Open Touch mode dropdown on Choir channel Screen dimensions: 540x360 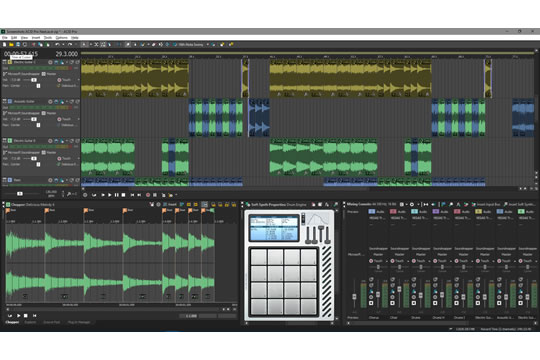(407, 261)
